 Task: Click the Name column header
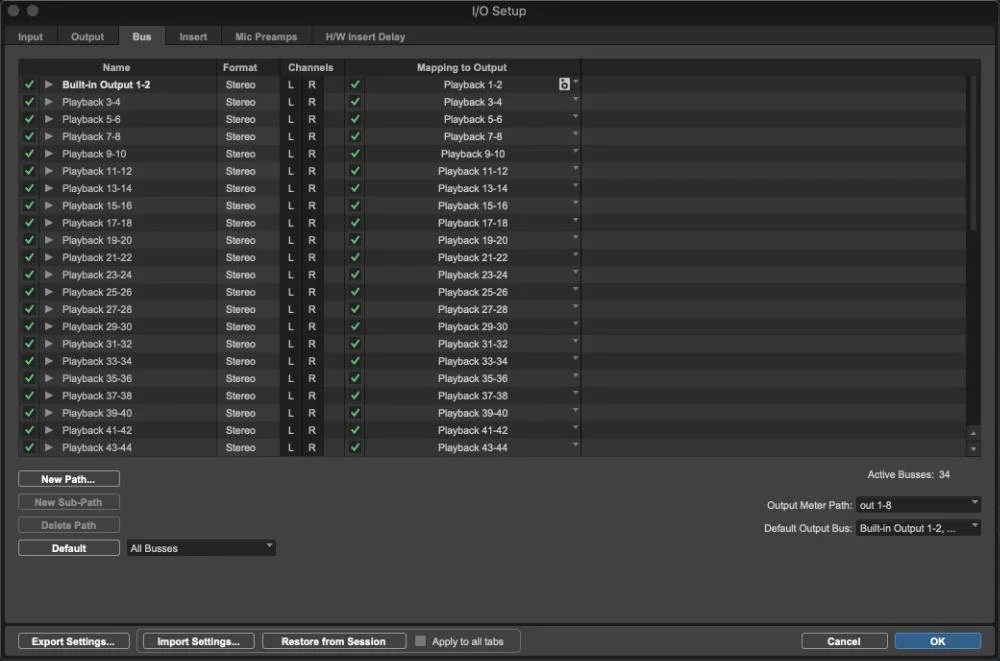(116, 67)
